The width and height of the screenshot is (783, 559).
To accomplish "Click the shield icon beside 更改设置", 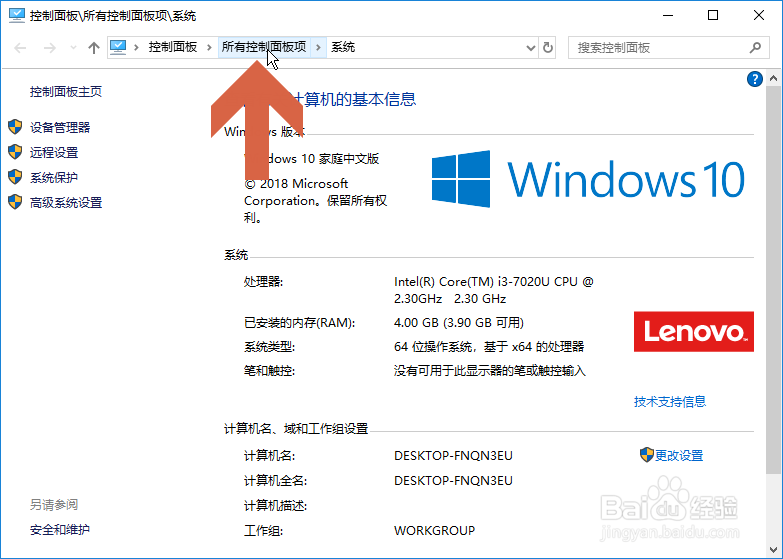I will point(647,455).
